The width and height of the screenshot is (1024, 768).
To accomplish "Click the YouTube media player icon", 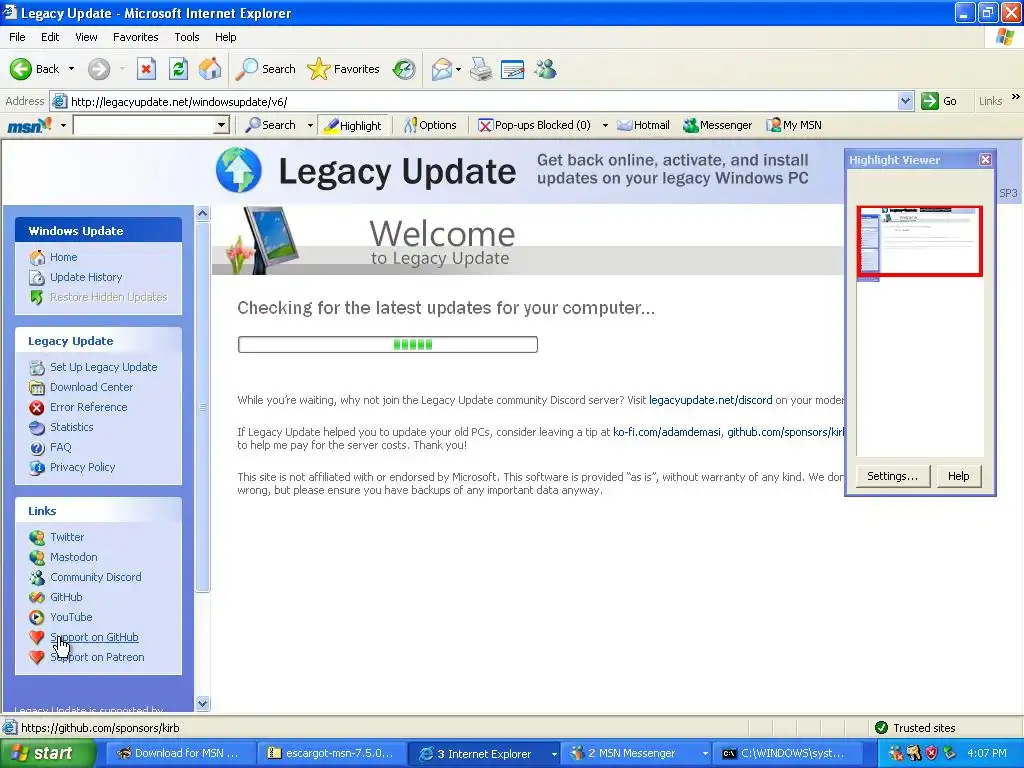I will (x=37, y=617).
